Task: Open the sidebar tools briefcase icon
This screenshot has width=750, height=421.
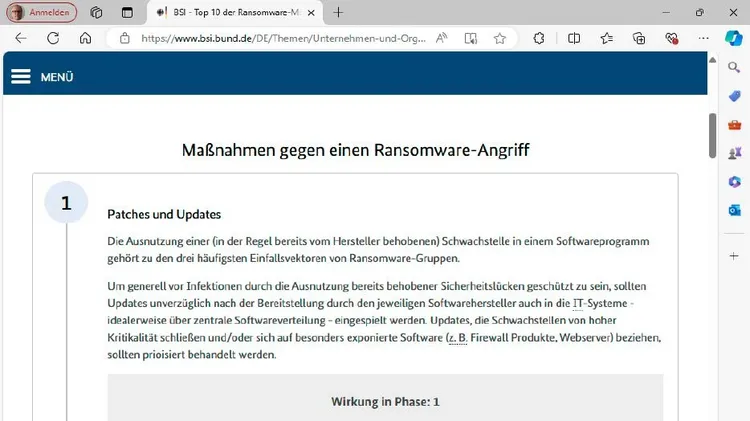Action: [x=734, y=125]
